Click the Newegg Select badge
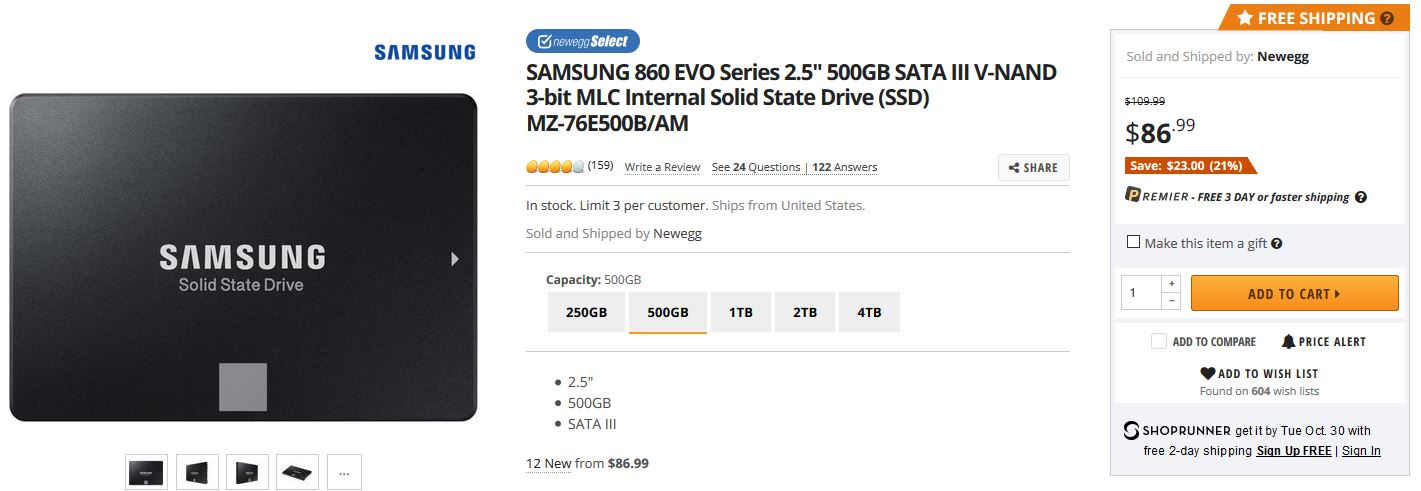The height and width of the screenshot is (491, 1421). coord(583,41)
